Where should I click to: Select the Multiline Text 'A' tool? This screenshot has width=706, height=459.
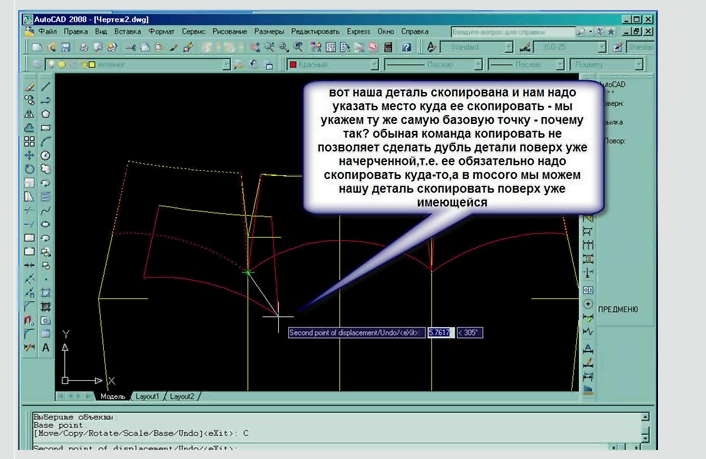[x=46, y=348]
